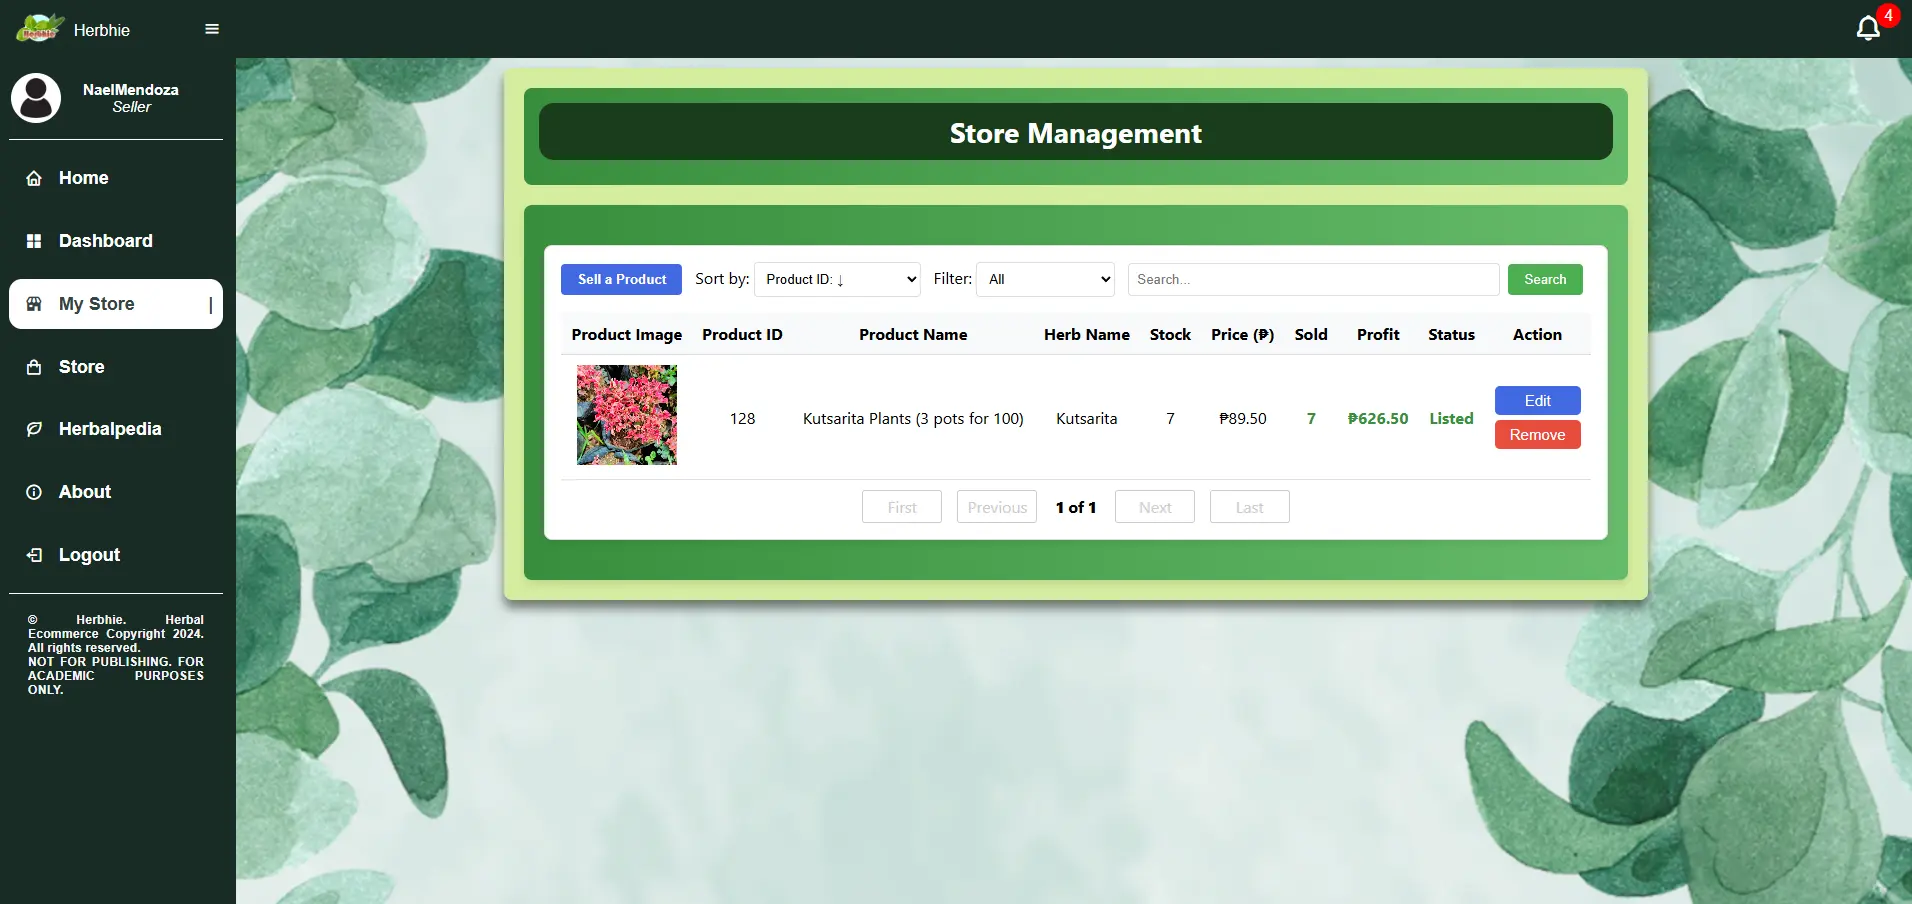Focus the product Search input field
This screenshot has width=1912, height=904.
point(1313,279)
